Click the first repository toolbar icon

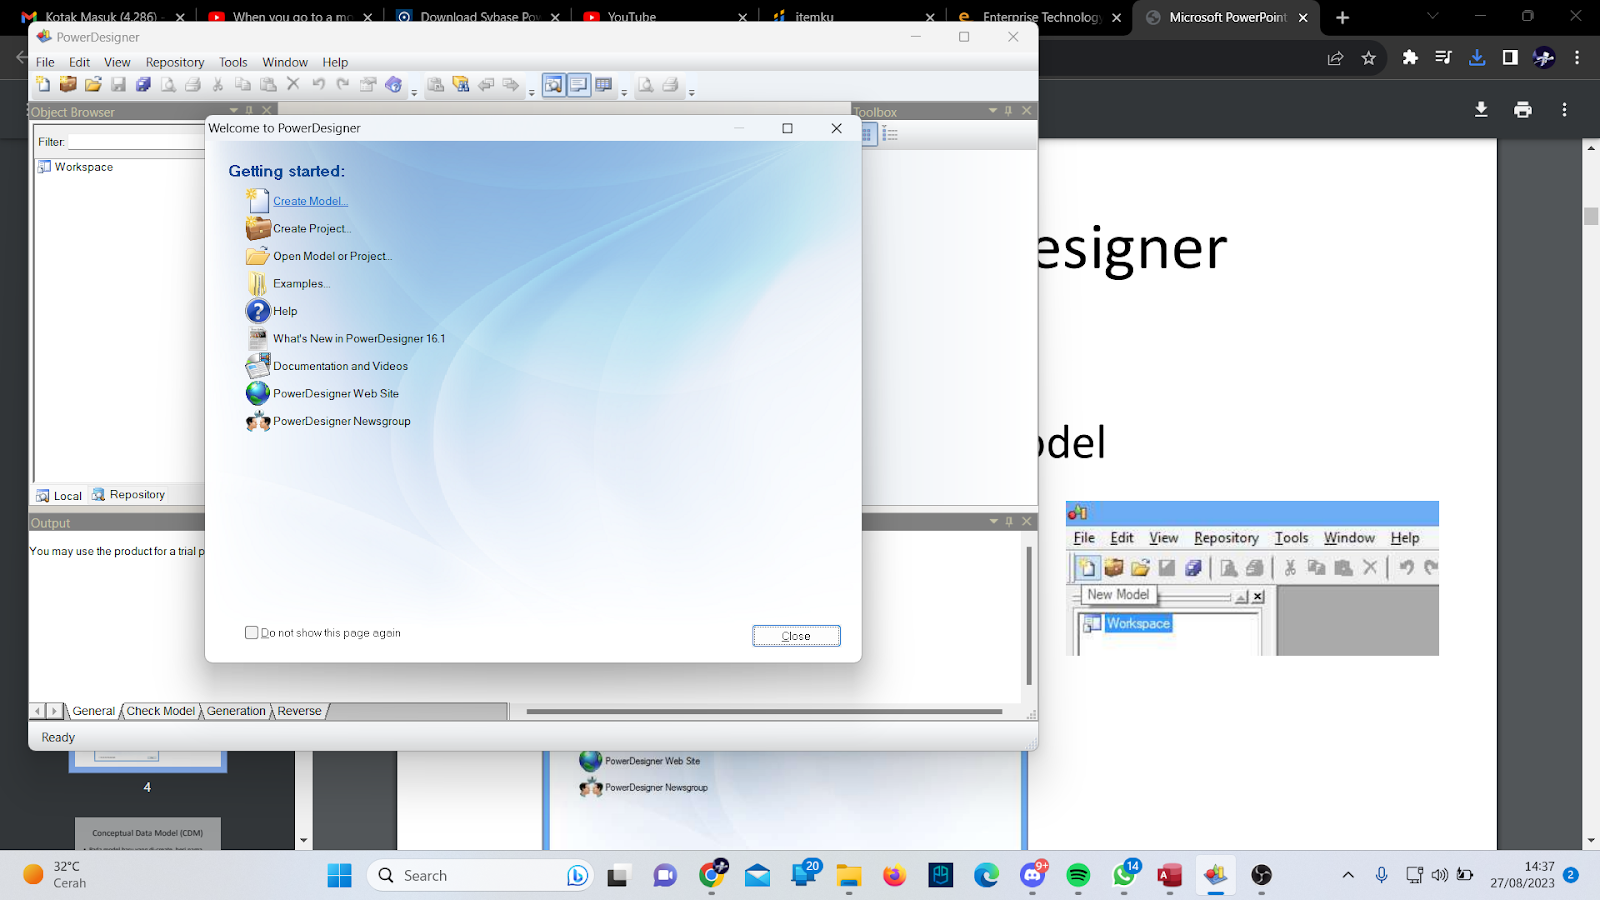[436, 85]
